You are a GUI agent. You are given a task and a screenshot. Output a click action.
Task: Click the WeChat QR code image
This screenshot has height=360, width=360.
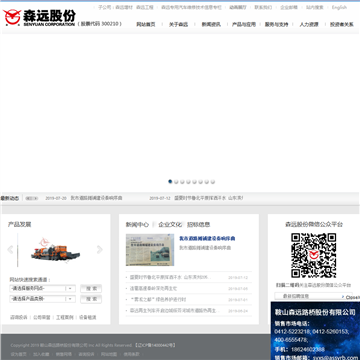click(314, 256)
